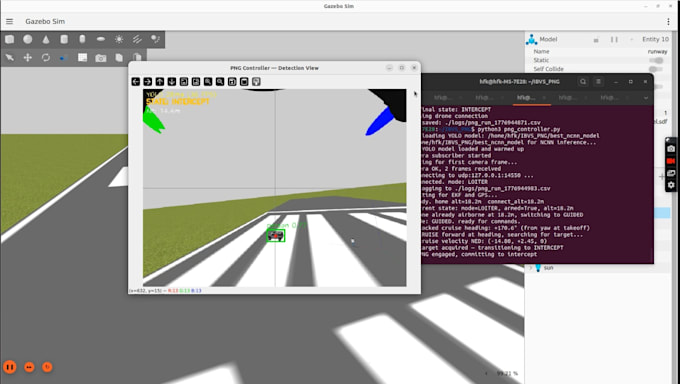Open the snap settings tool
The height and width of the screenshot is (384, 680).
point(64,58)
